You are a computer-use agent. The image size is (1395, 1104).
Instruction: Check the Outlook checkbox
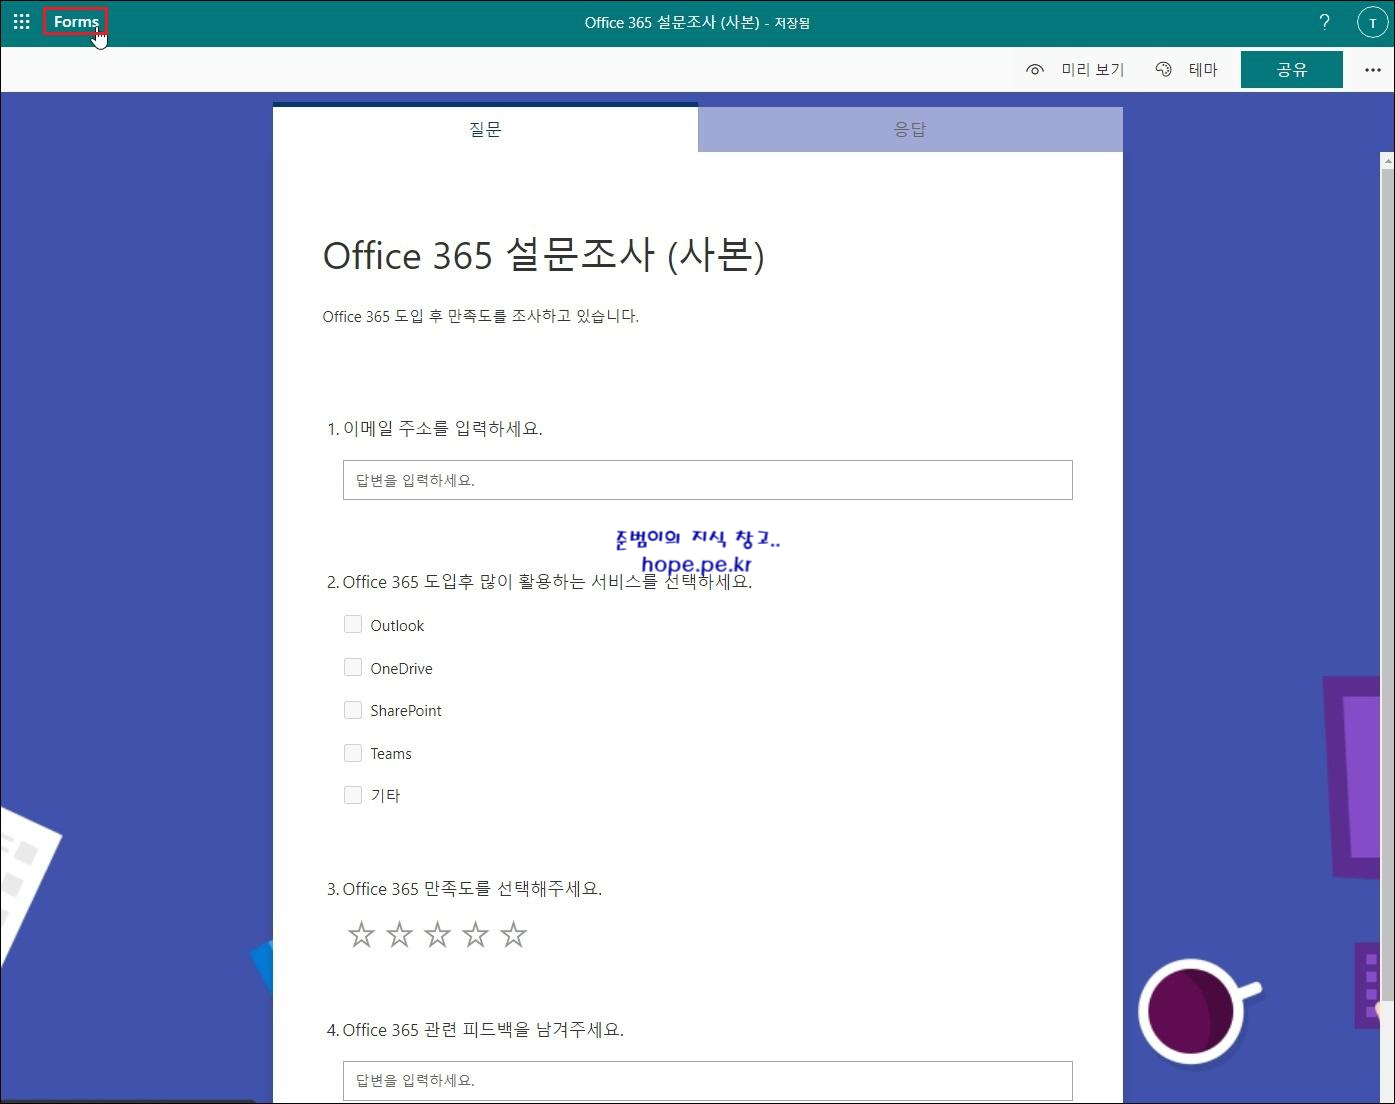[353, 625]
